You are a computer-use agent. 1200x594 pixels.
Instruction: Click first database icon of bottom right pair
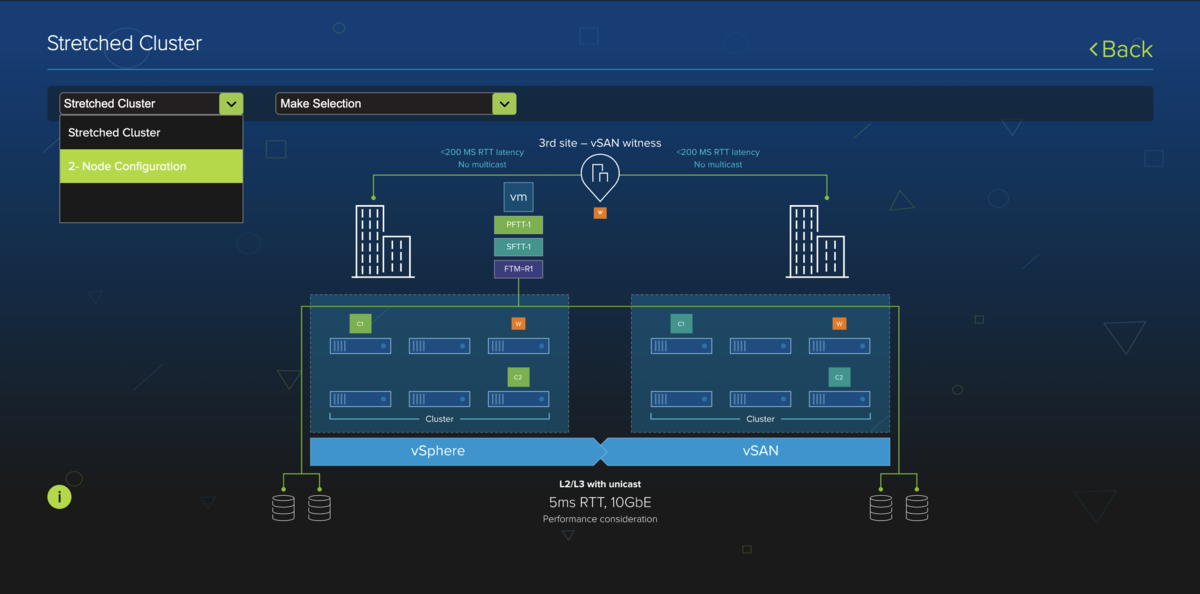tap(880, 508)
